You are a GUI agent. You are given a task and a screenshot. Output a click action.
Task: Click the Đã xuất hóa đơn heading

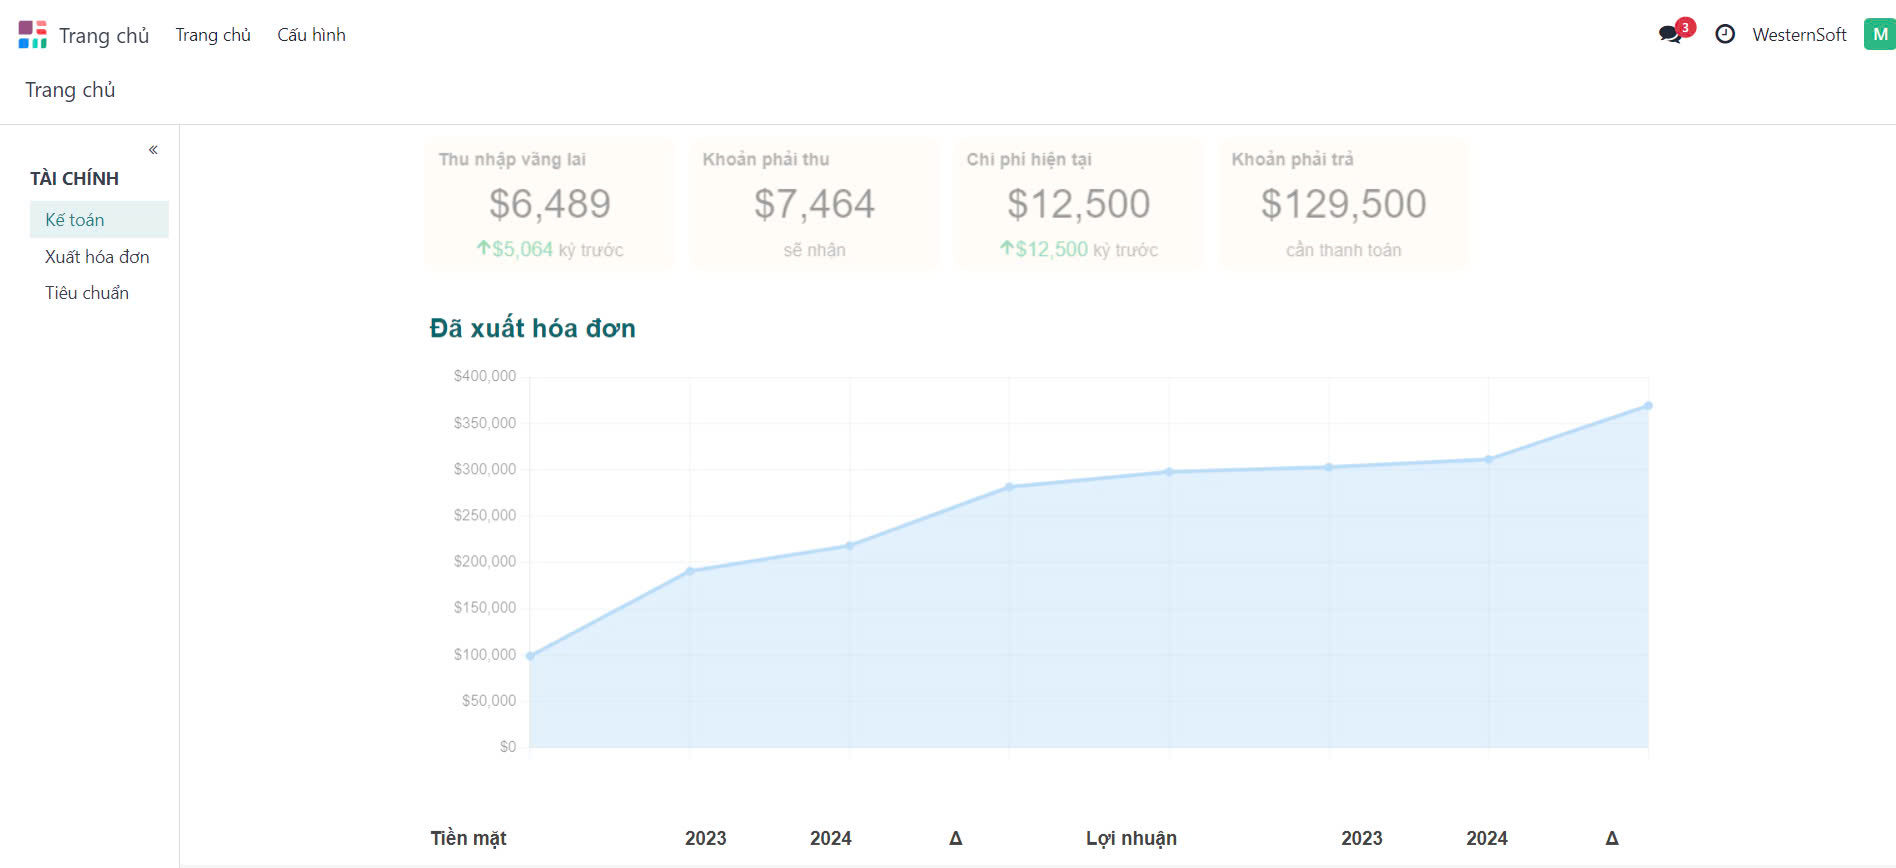coord(532,328)
